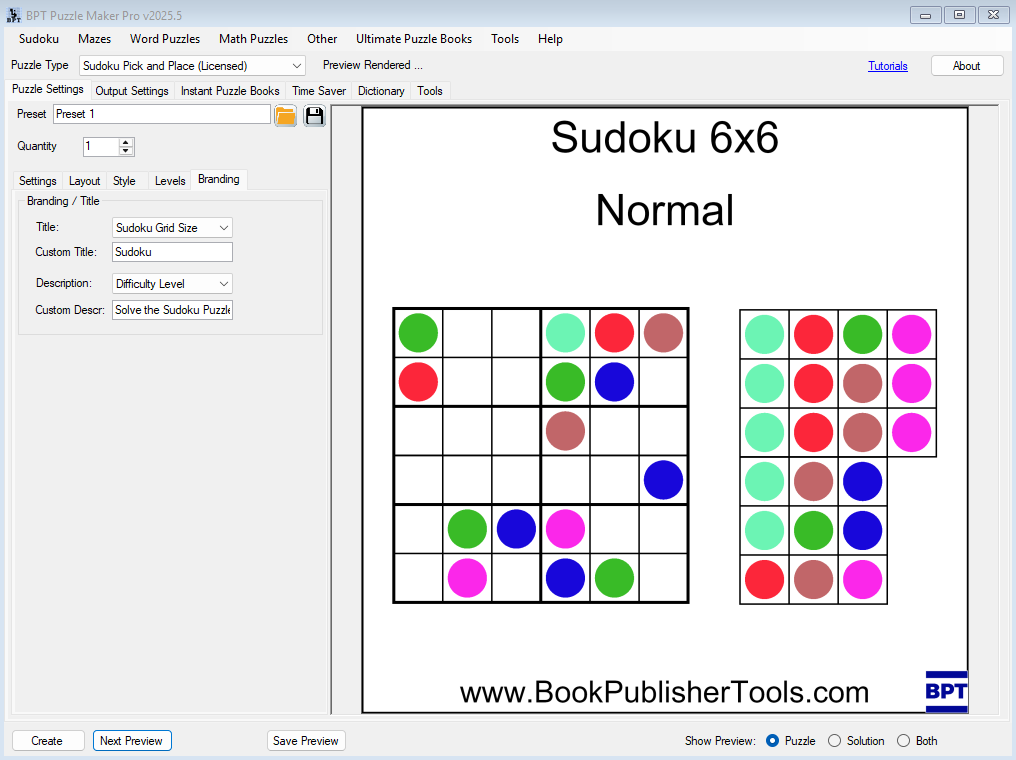The width and height of the screenshot is (1016, 760).
Task: Open the Tutorials link
Action: coord(888,64)
